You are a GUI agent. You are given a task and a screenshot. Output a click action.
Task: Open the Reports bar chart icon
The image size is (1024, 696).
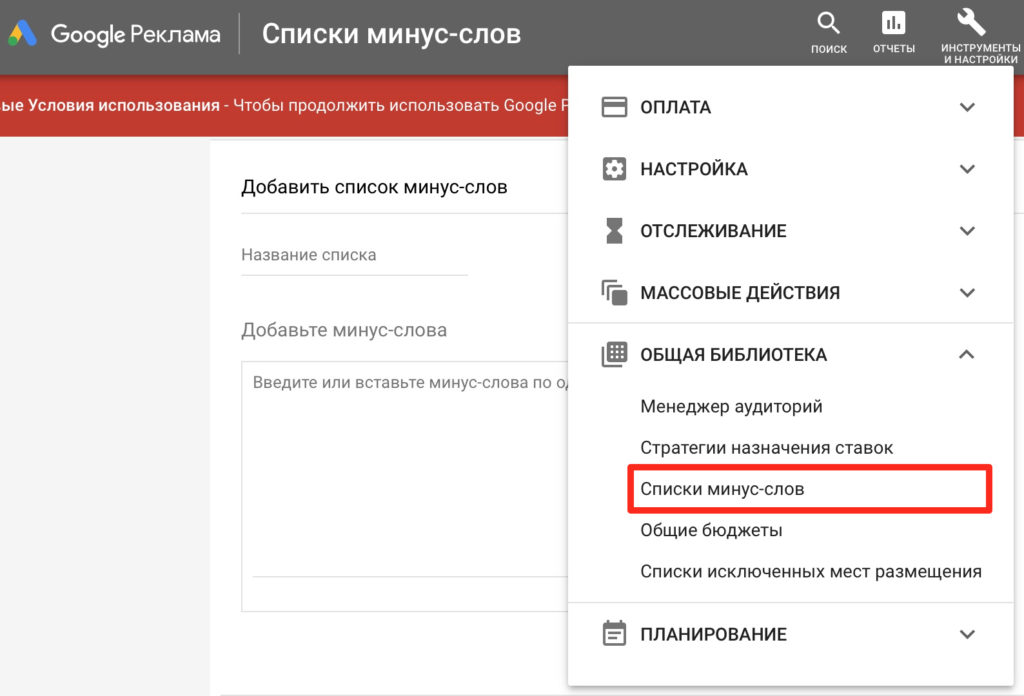893,24
